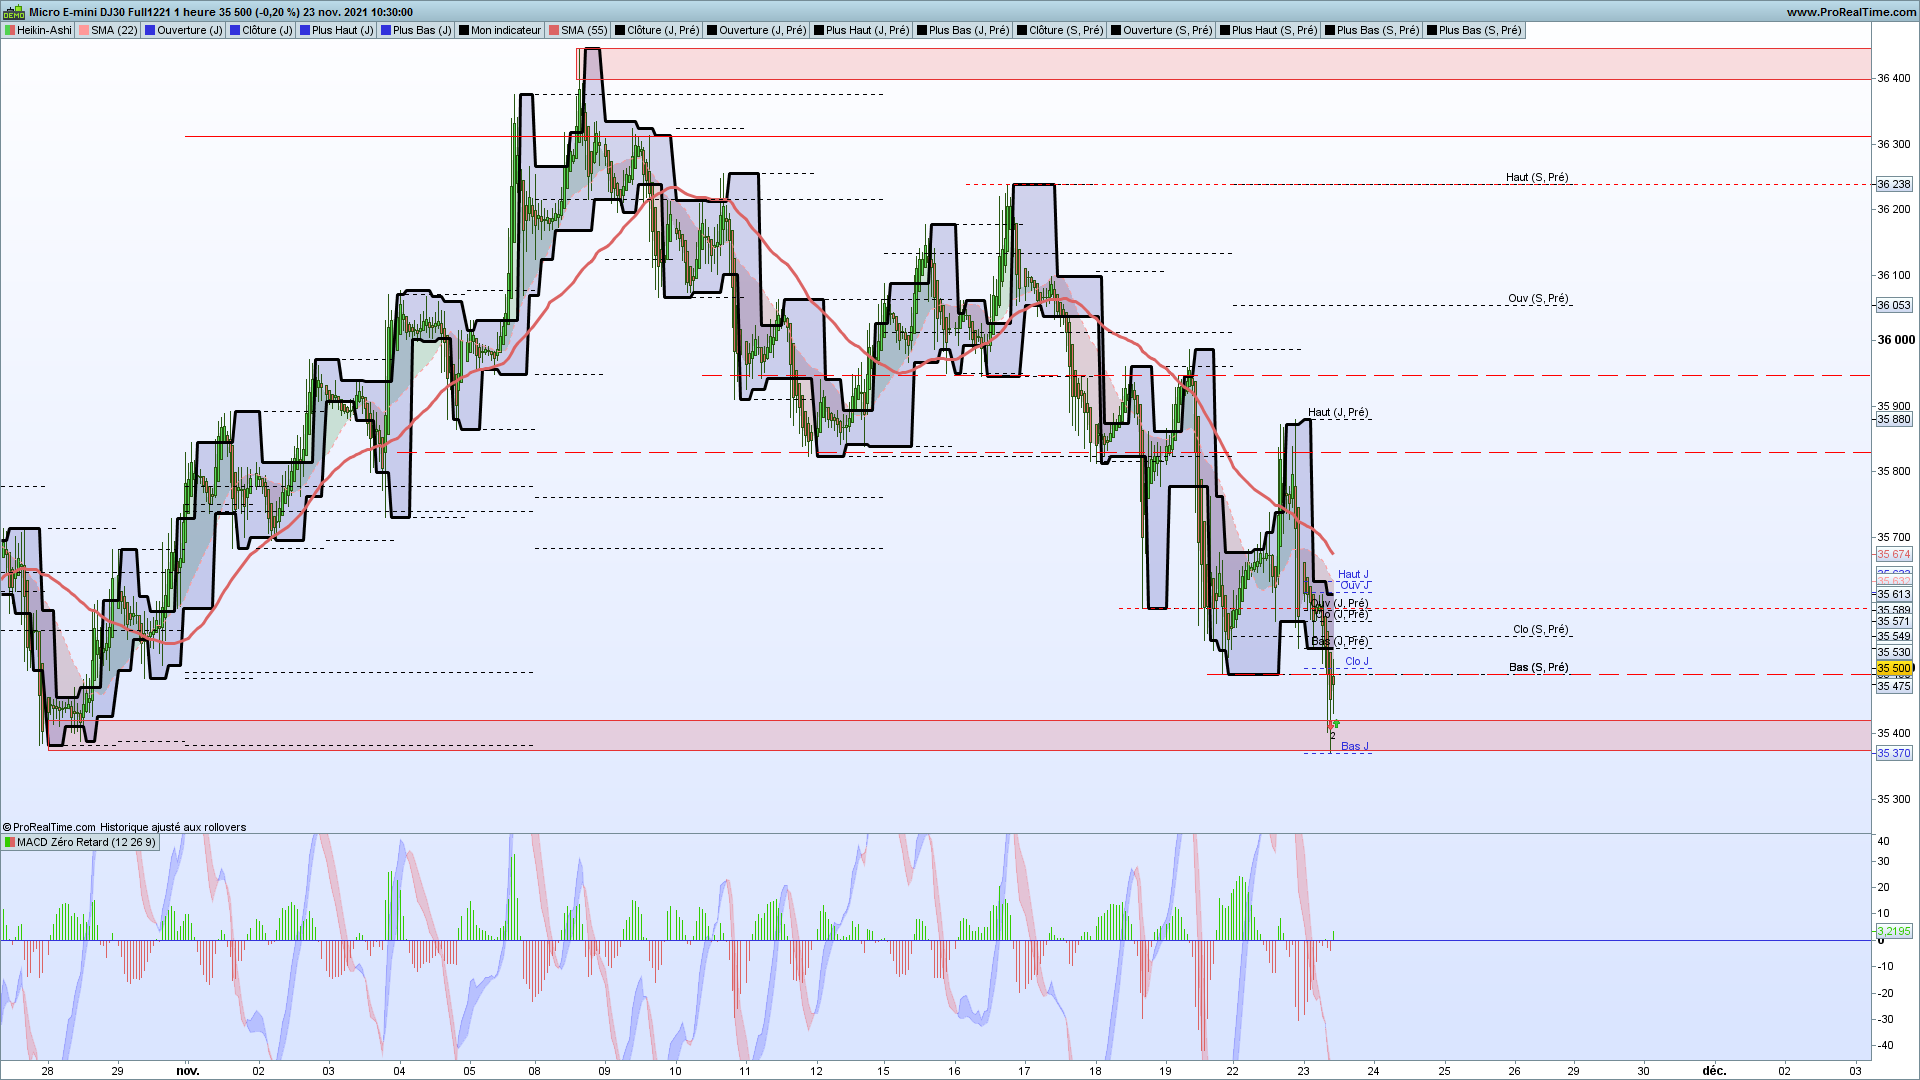
Task: Click the blue square beside Clôture (J)
Action: [235, 30]
